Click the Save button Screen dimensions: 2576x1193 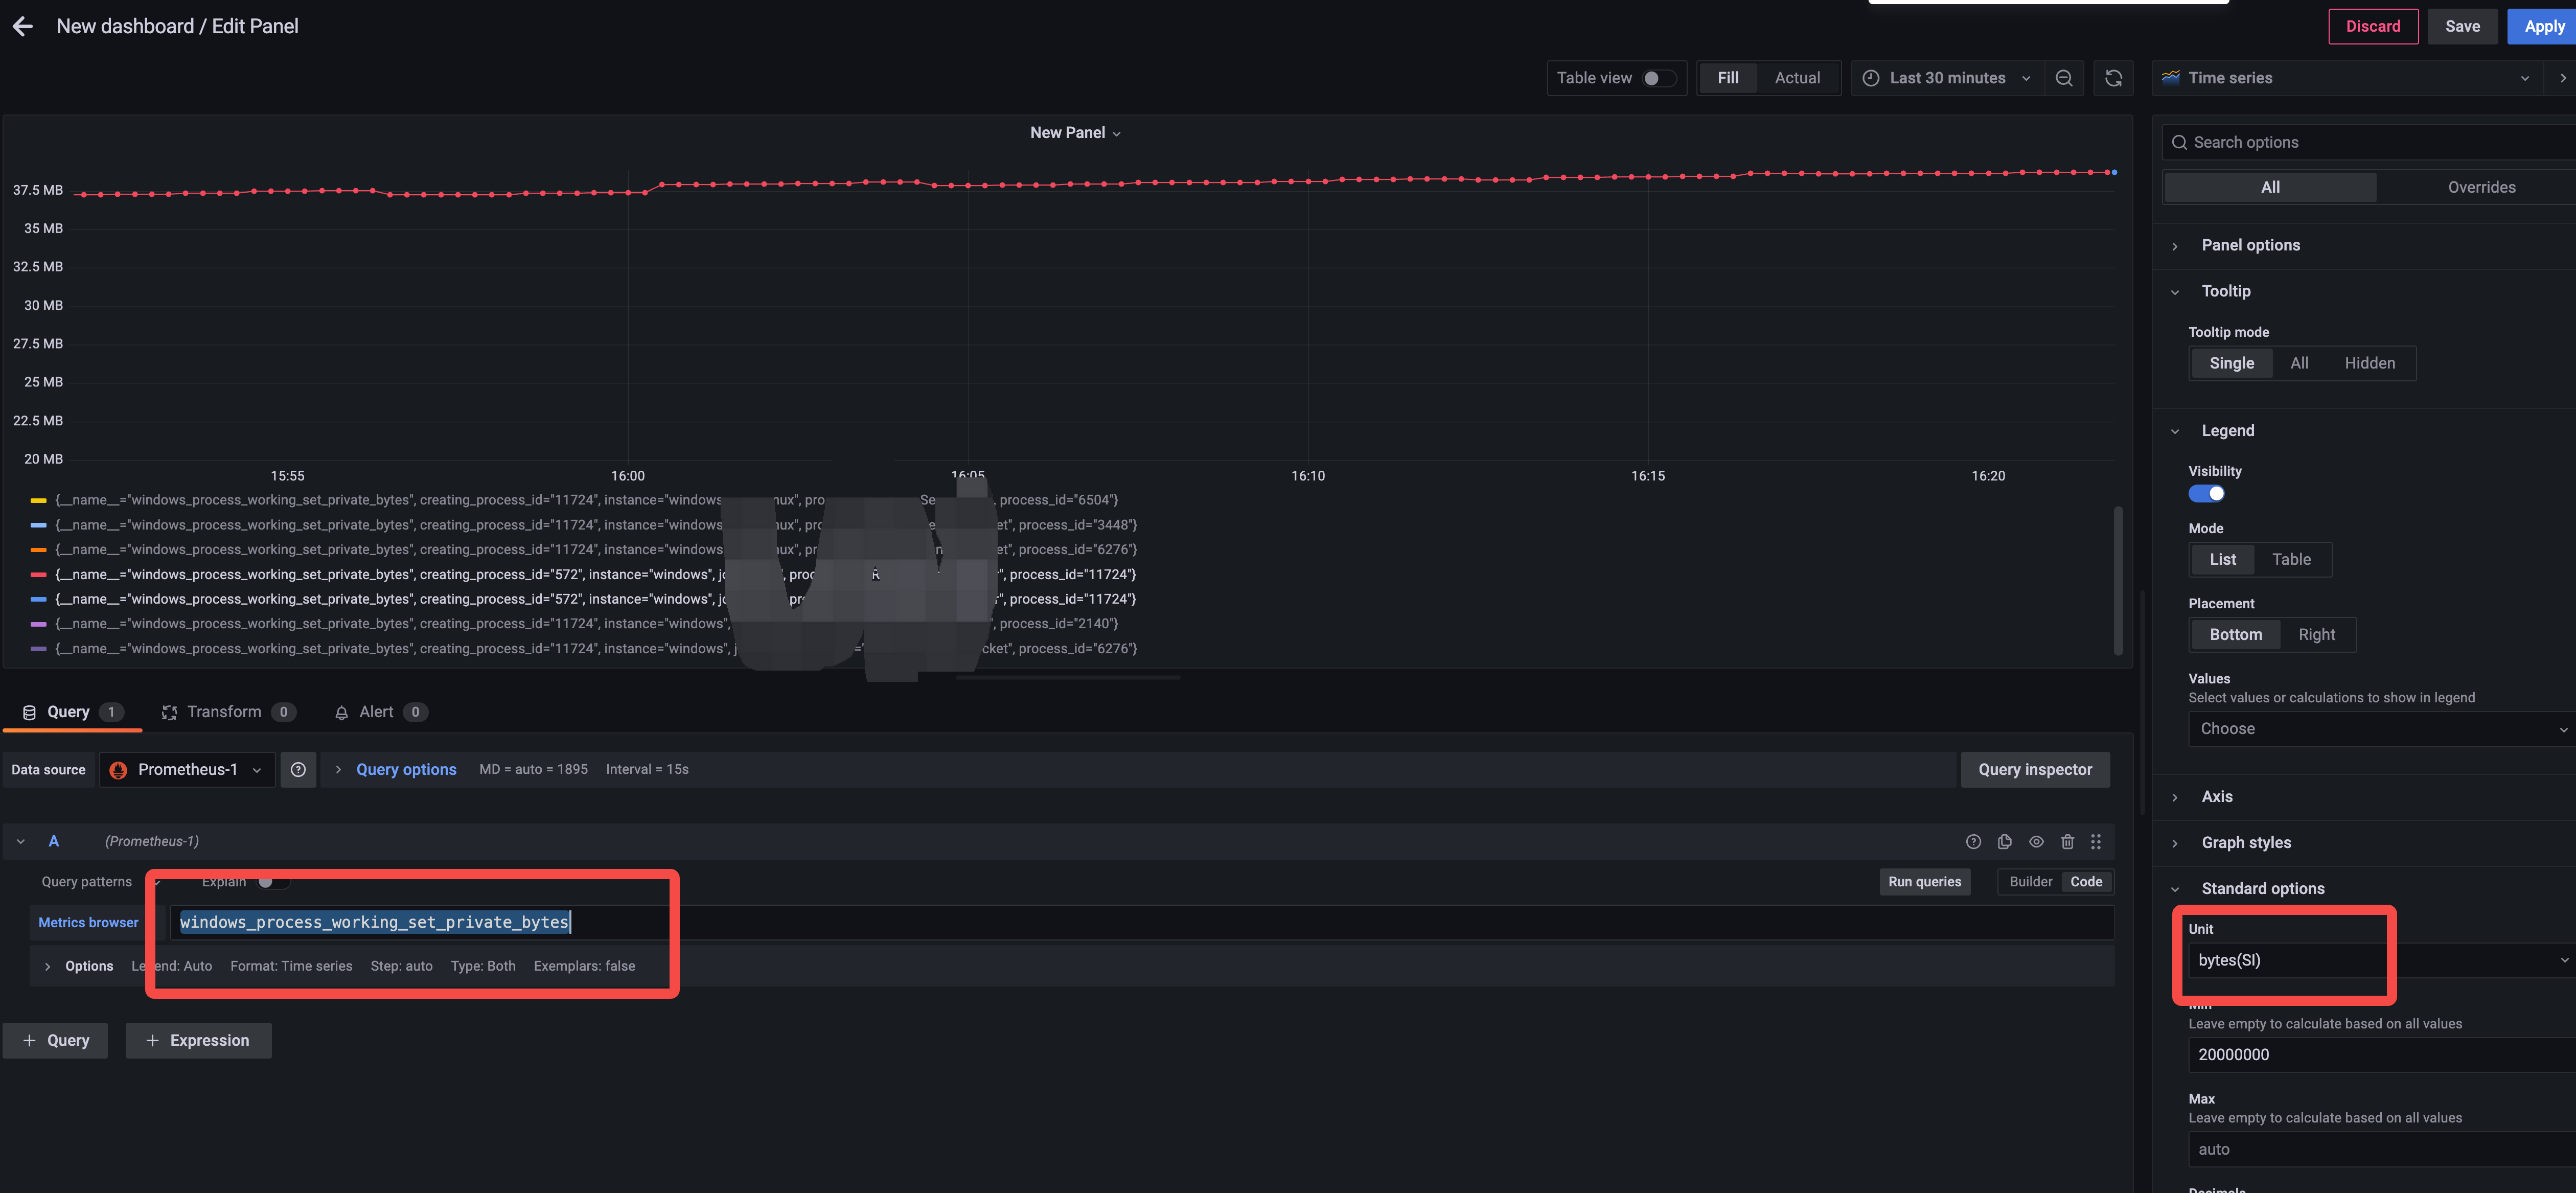tap(2461, 27)
